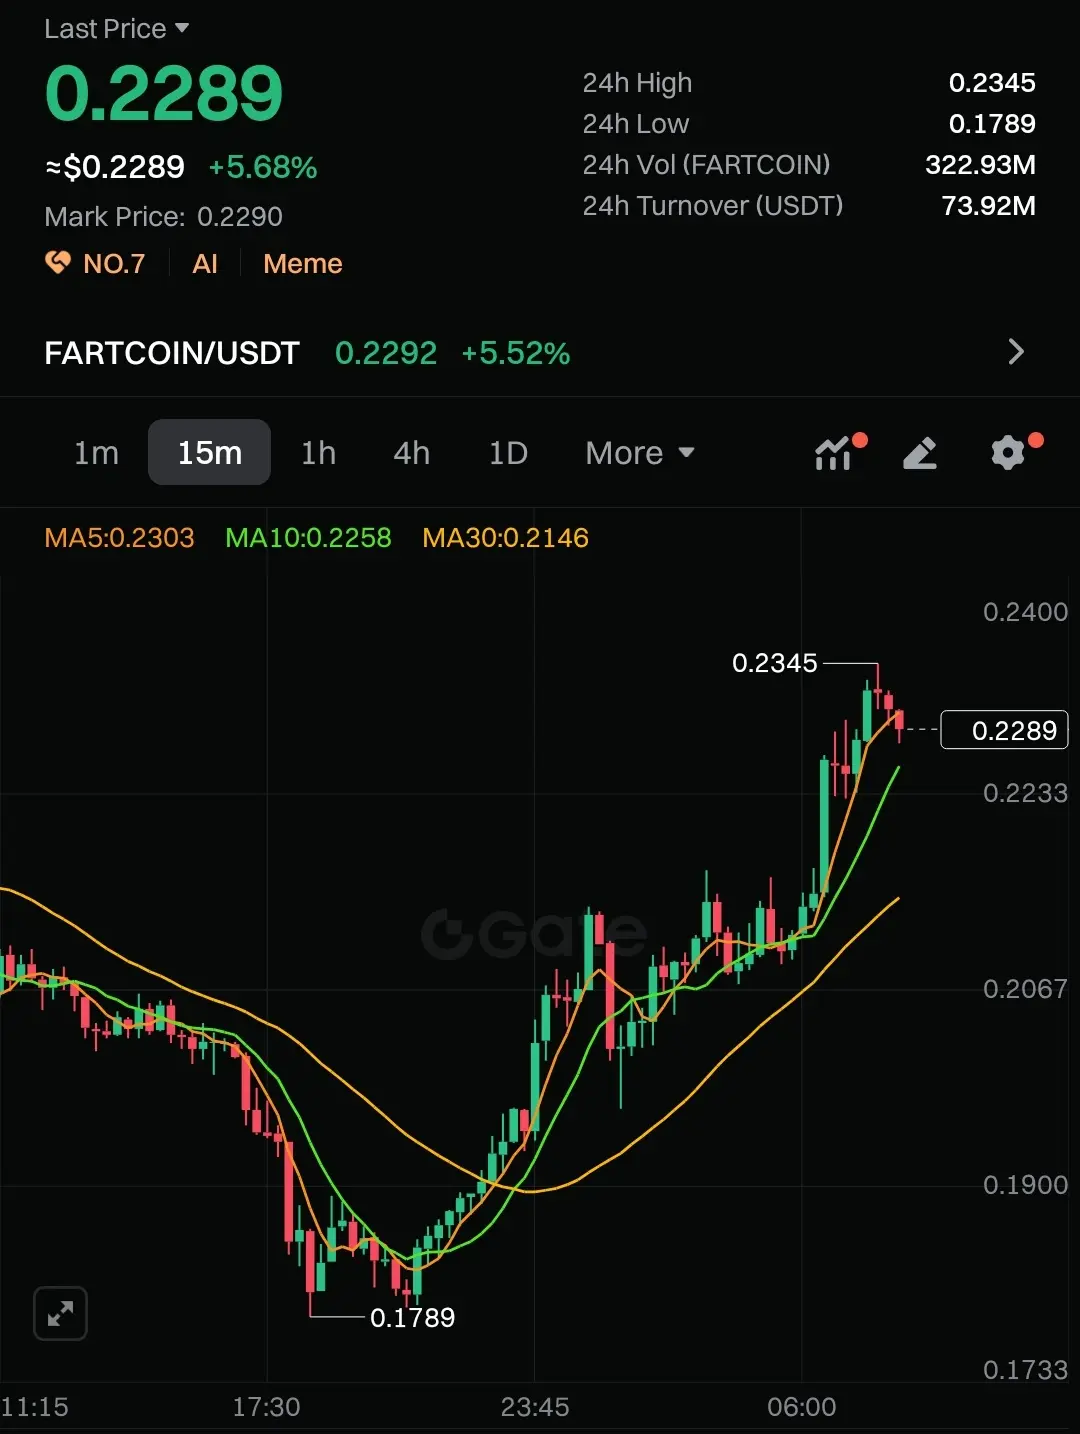This screenshot has height=1434, width=1080.
Task: Tap the NO.7 ranking heart icon
Action: 58,263
